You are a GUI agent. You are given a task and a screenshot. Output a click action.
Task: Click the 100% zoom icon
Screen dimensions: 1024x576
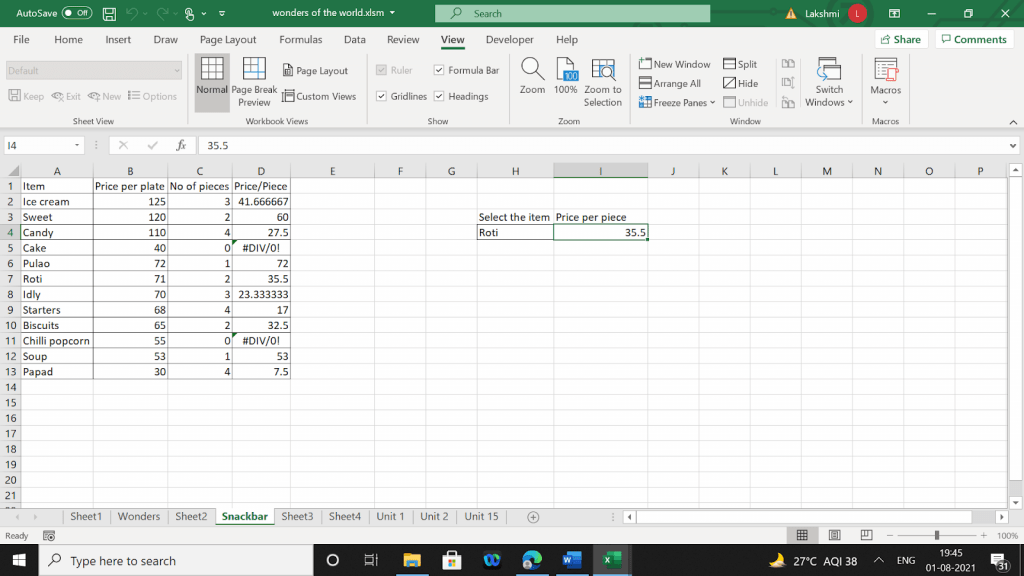(x=566, y=70)
